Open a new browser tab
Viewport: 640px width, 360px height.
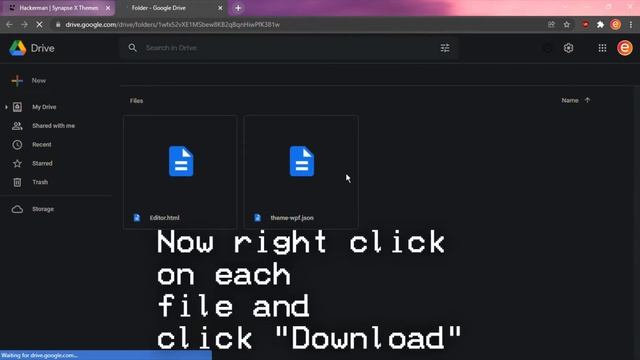tap(238, 8)
